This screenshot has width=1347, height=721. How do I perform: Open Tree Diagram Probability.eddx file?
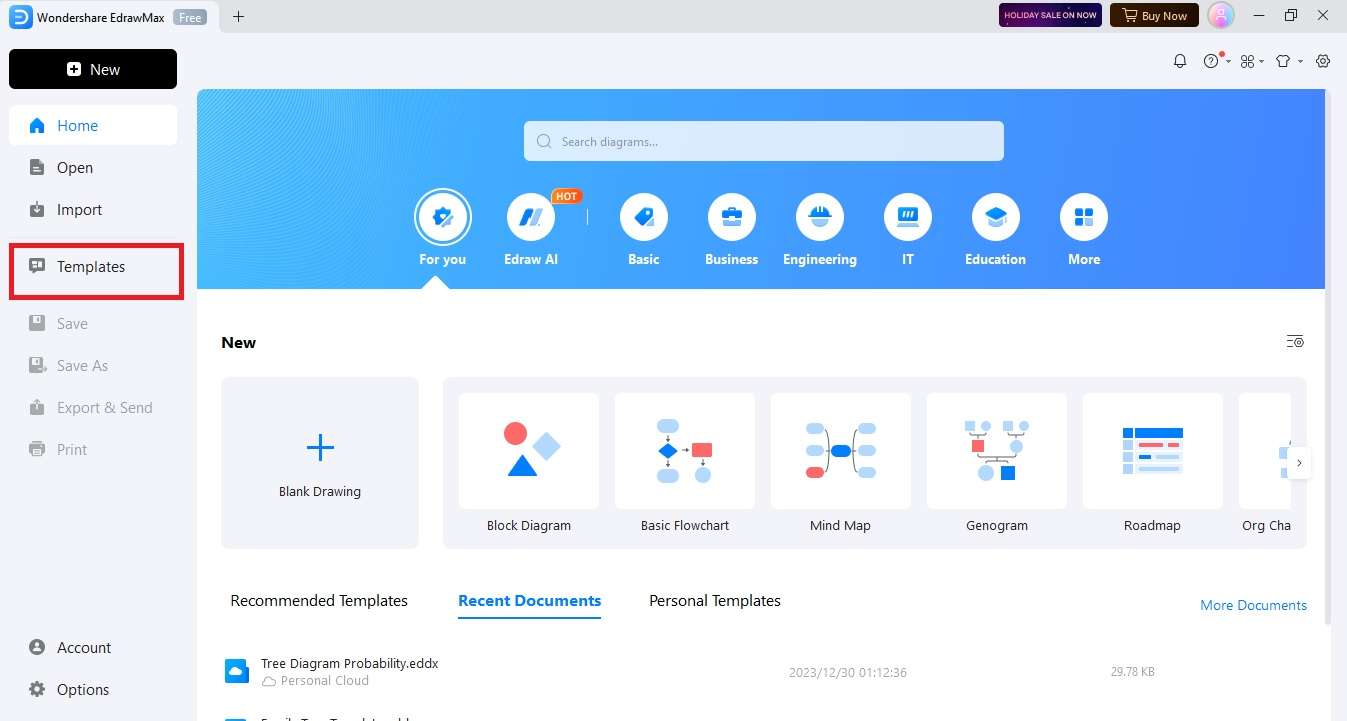click(x=350, y=663)
